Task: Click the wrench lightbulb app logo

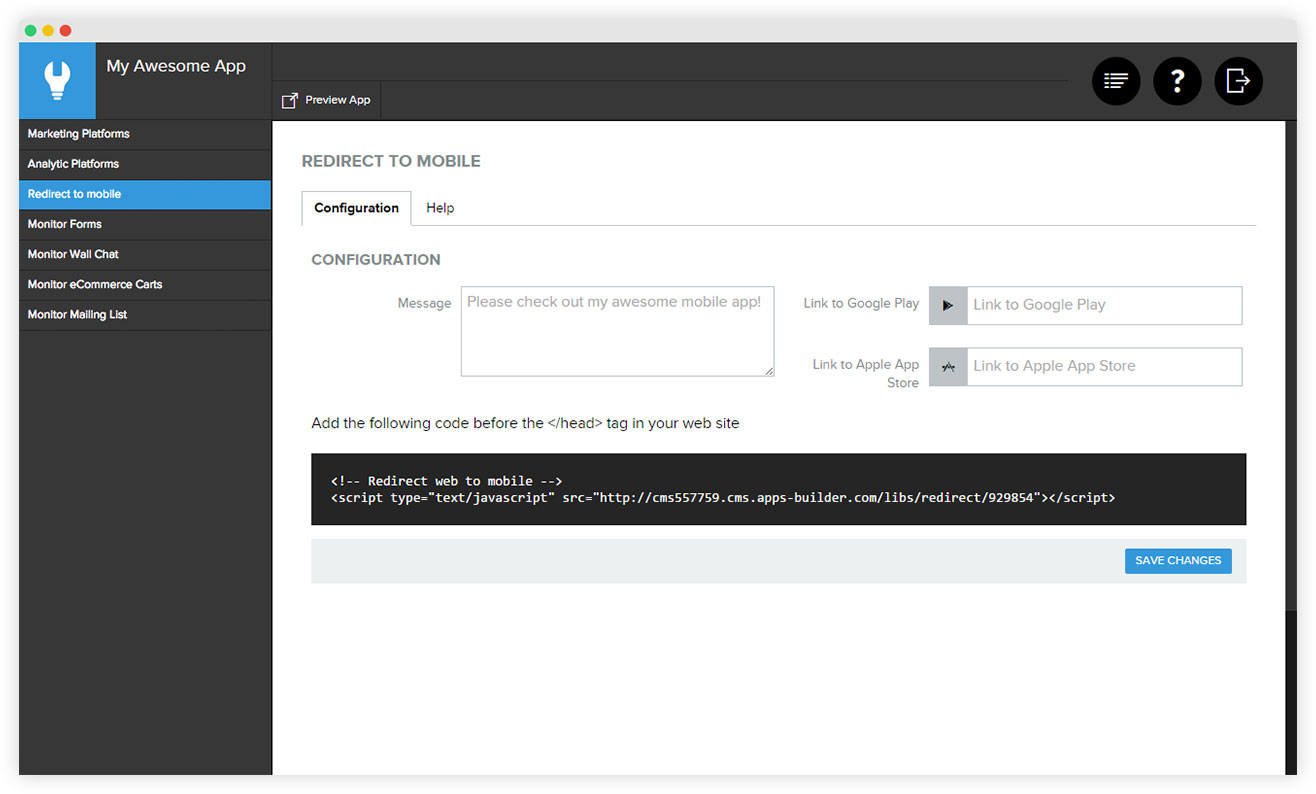Action: tap(57, 80)
